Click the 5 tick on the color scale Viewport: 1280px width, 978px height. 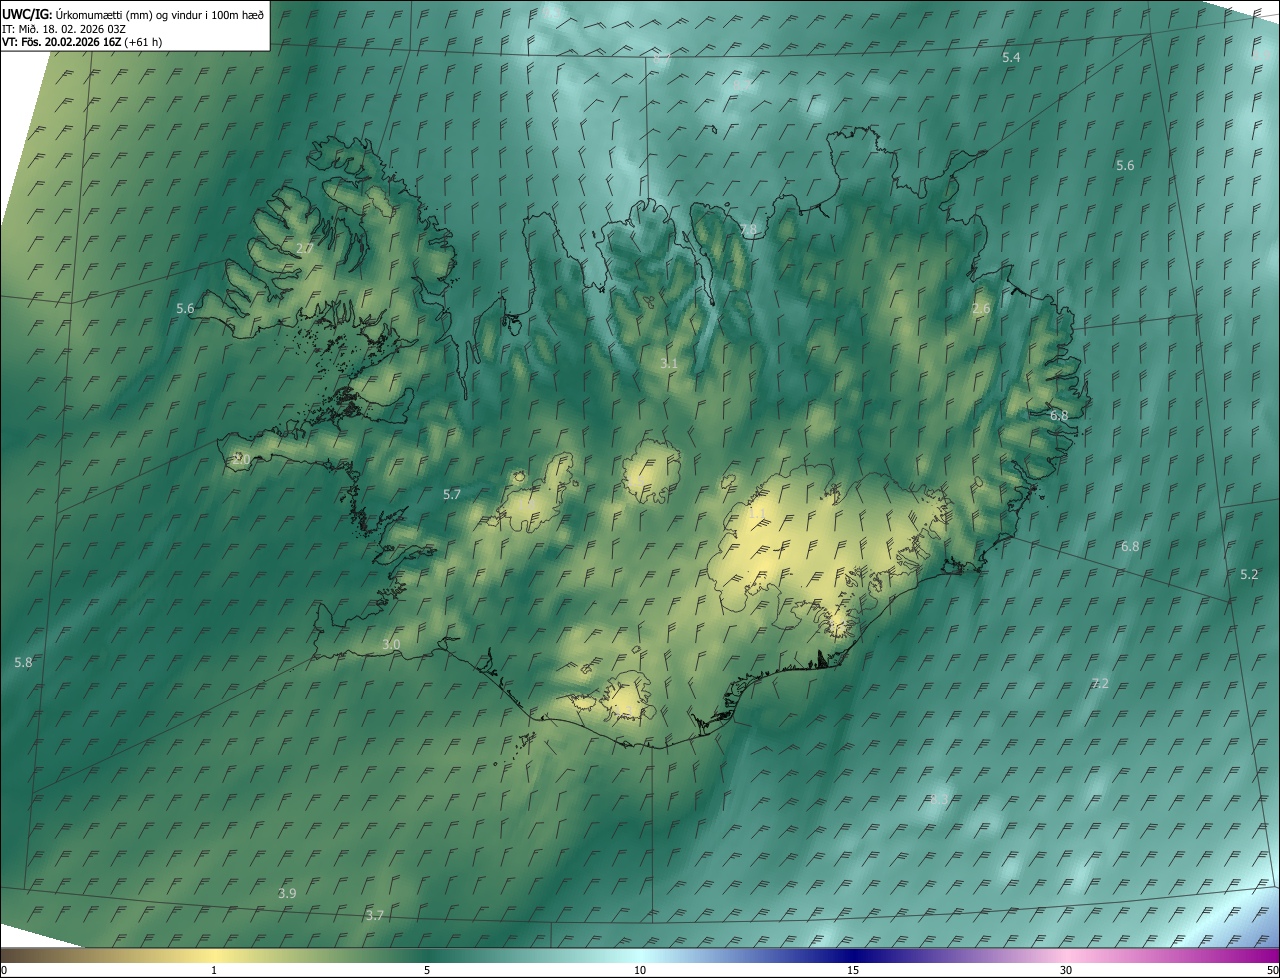point(427,971)
